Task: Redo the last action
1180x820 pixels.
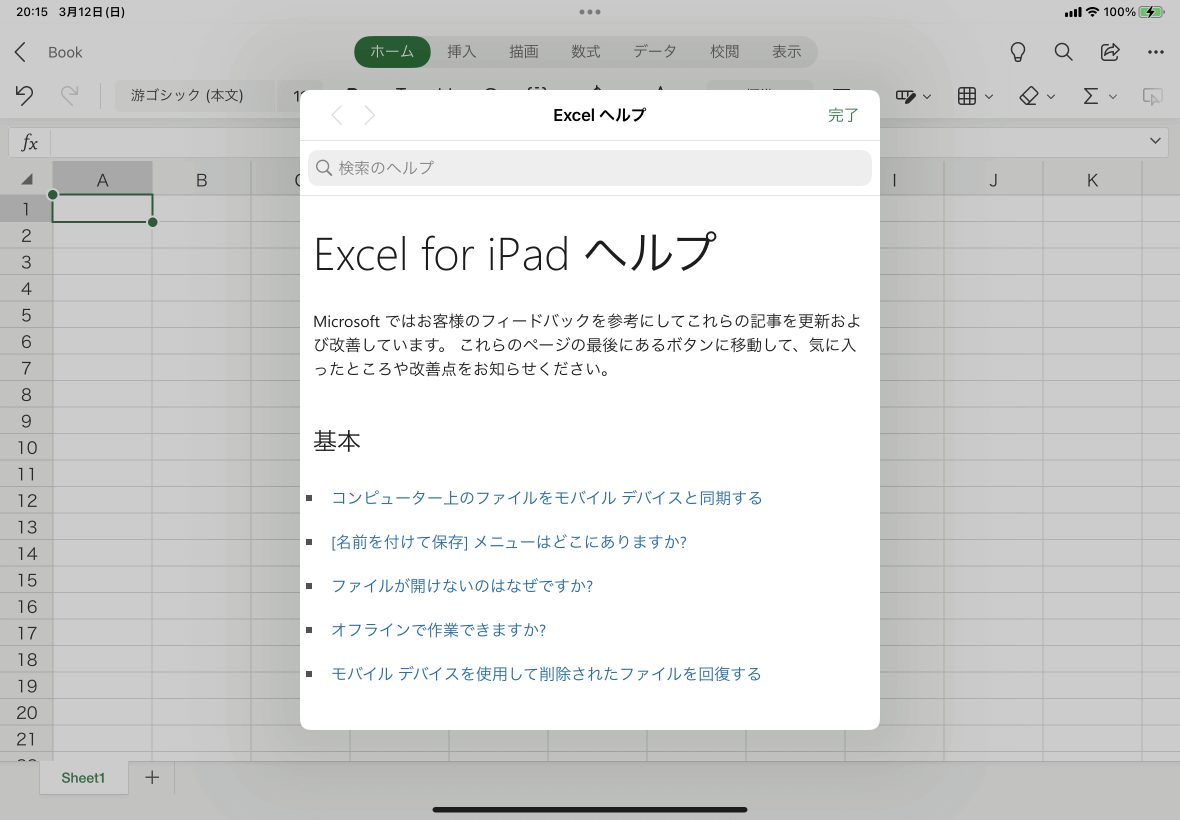Action: pos(69,96)
